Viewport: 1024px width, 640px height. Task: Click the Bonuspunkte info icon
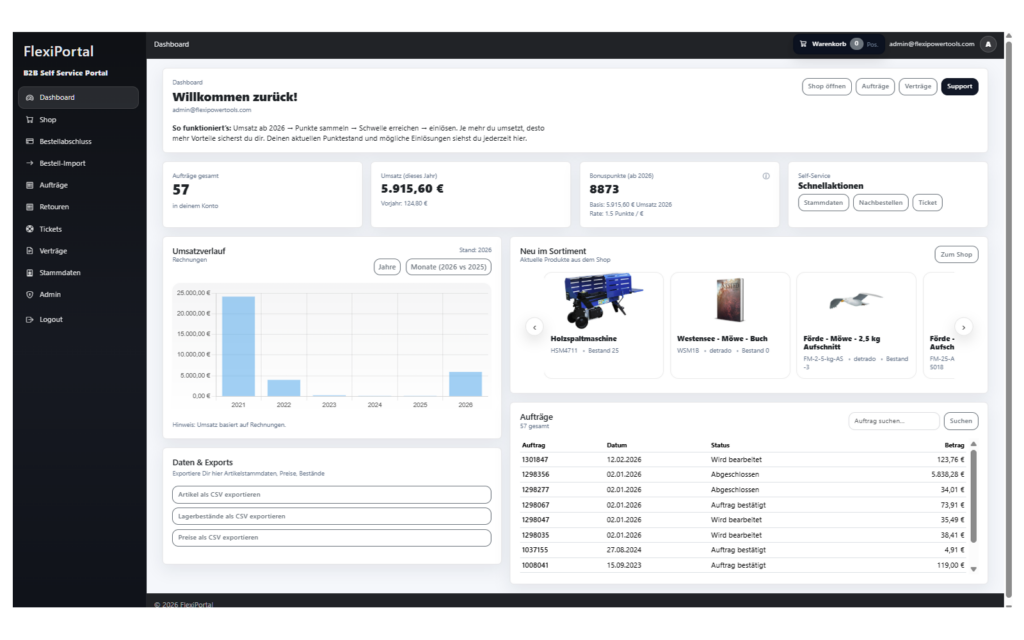(766, 176)
